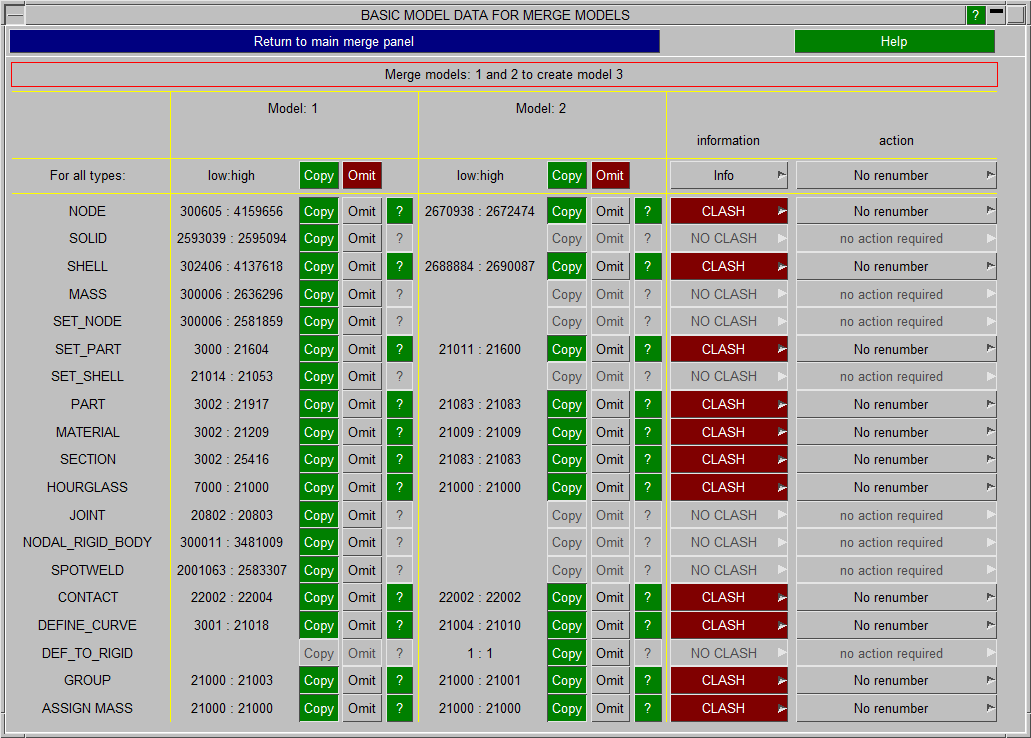Open help for NODE Model 2 row

(648, 211)
